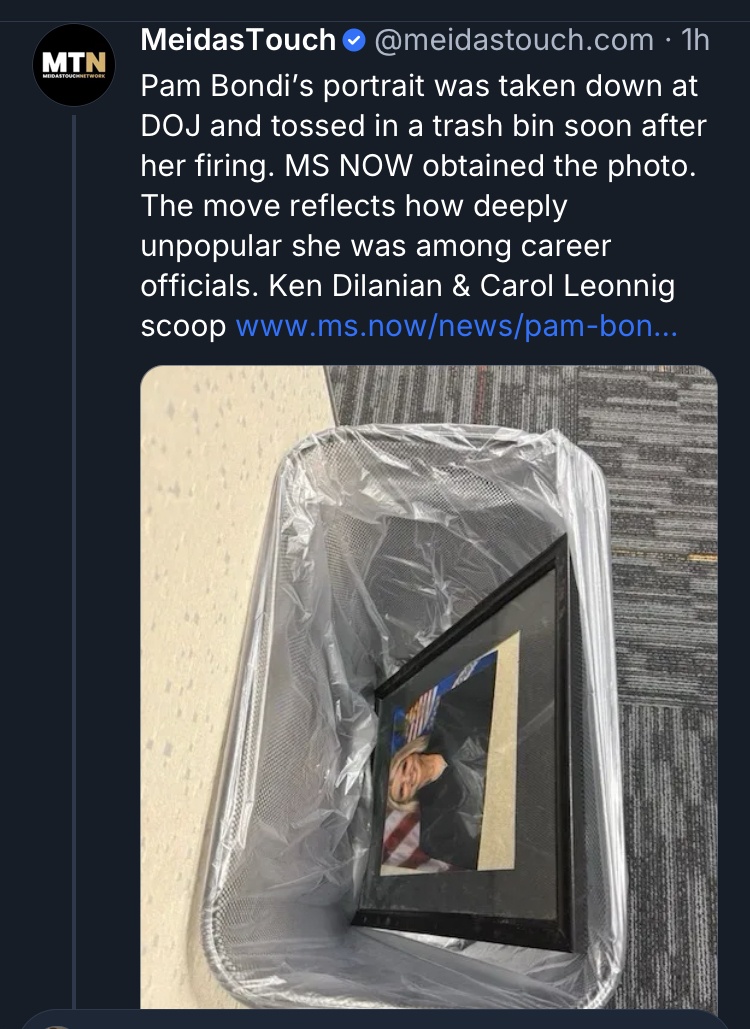Click the @meidastouch.com handle
The width and height of the screenshot is (750, 1029).
pos(513,41)
